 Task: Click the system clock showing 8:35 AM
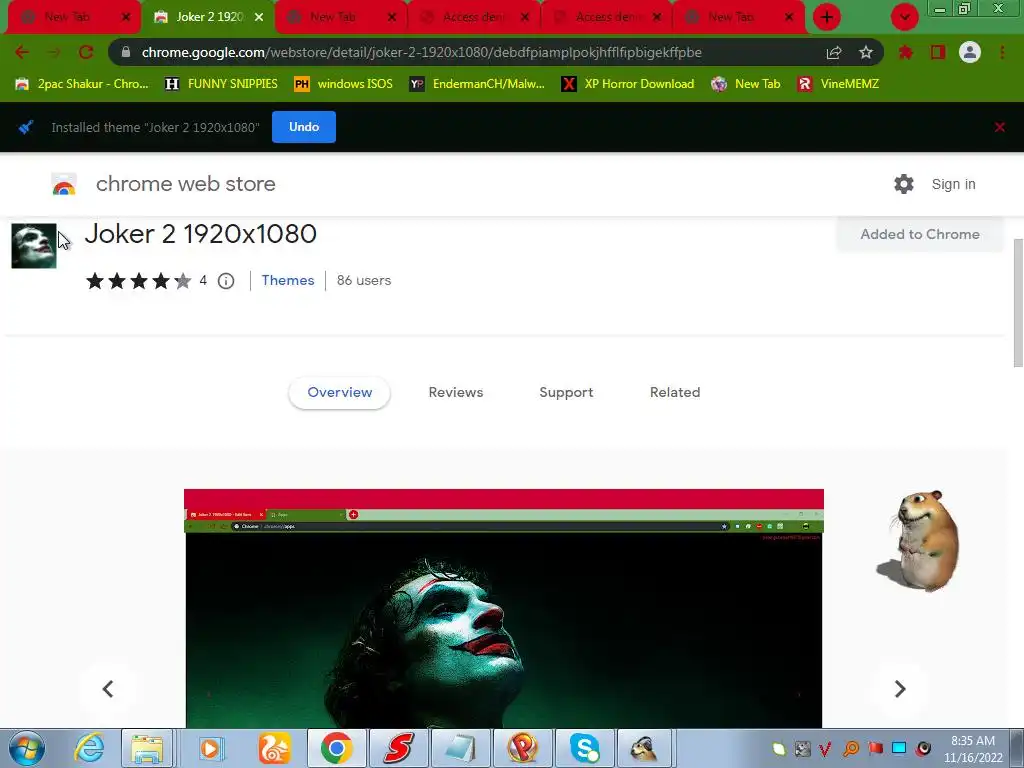tap(973, 748)
